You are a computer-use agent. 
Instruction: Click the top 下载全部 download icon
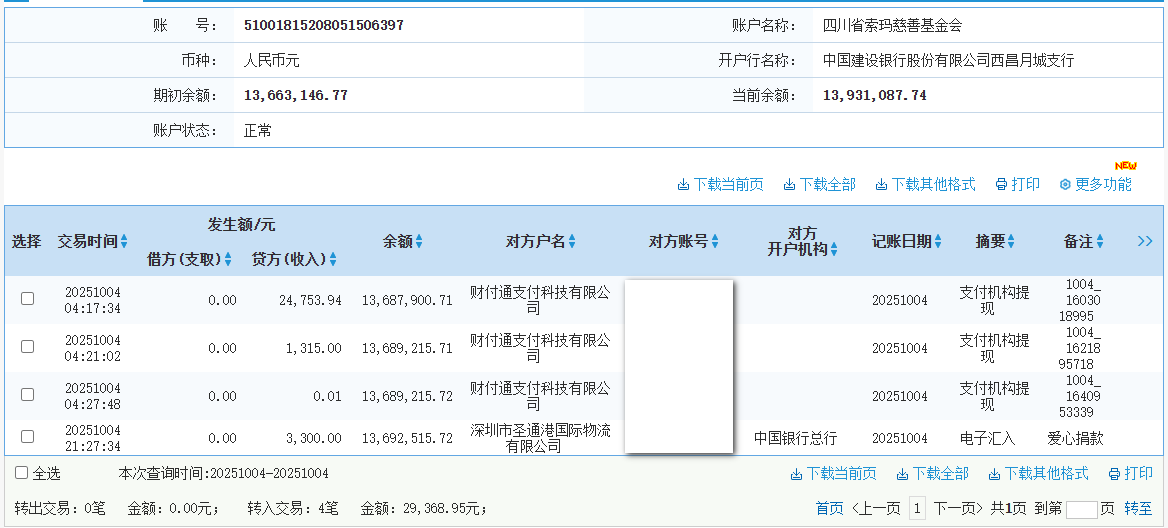789,185
